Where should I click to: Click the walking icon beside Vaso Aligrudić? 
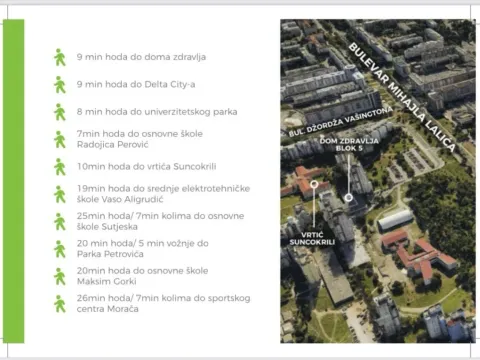click(x=60, y=194)
